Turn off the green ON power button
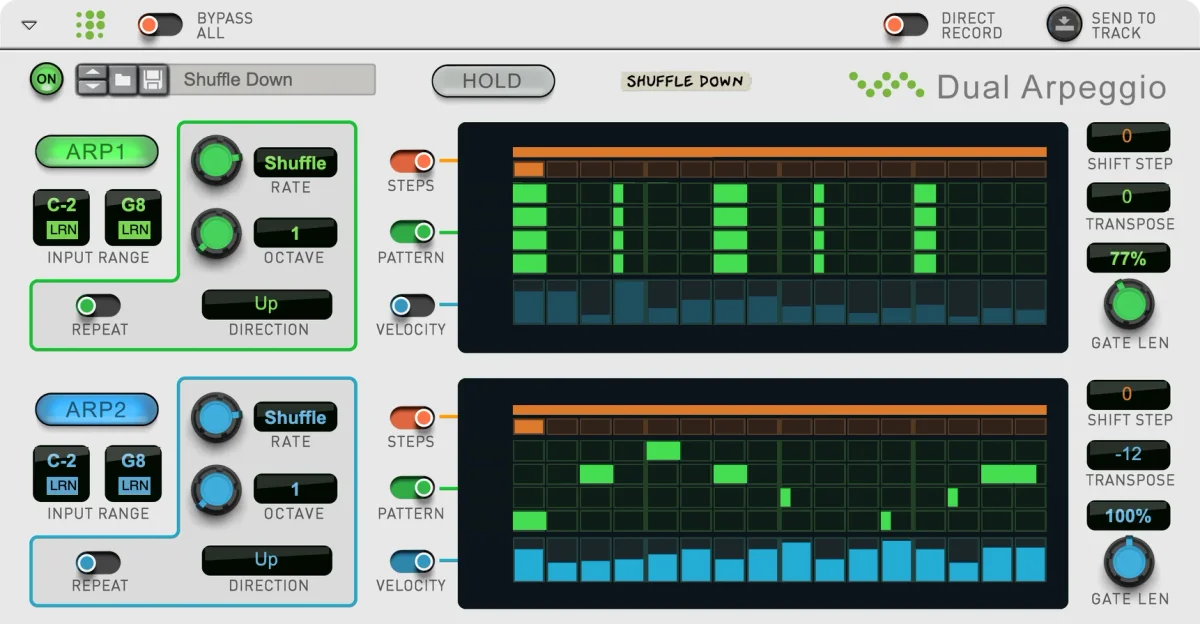Viewport: 1200px width, 624px height. pos(45,79)
